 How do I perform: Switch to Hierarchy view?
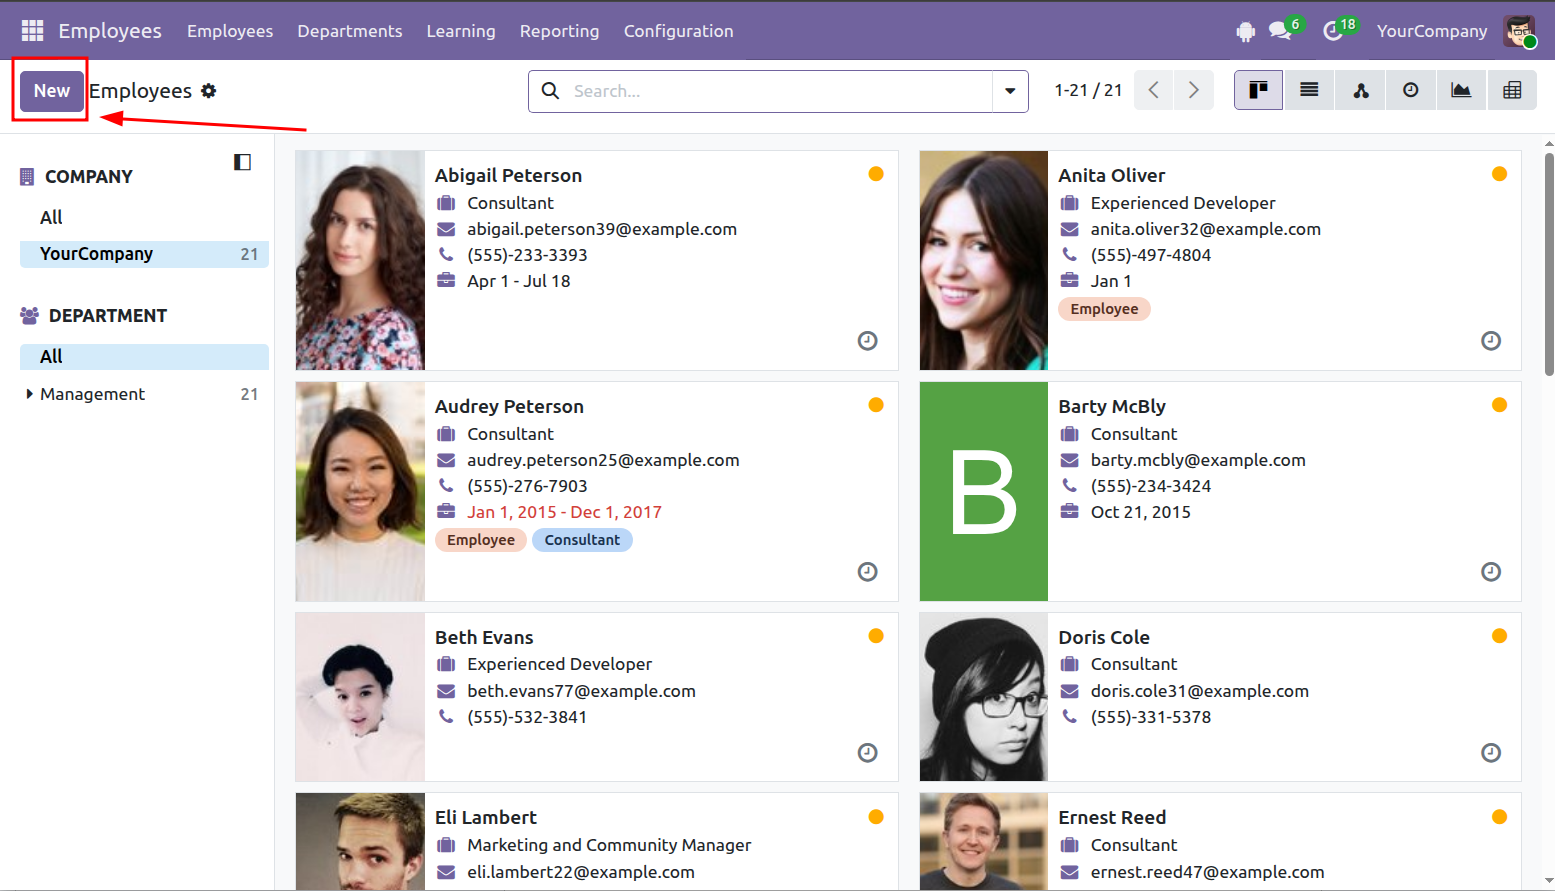1360,90
